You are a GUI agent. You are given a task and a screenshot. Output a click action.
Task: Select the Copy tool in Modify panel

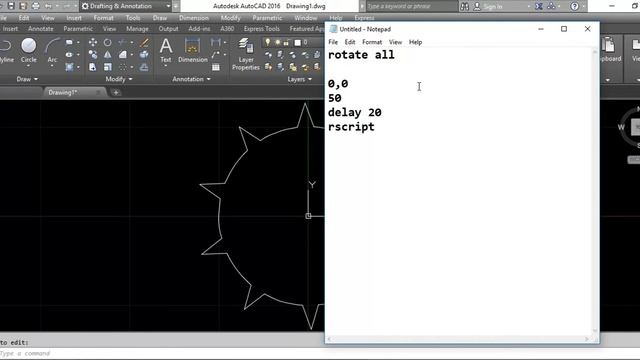pyautogui.click(x=93, y=55)
